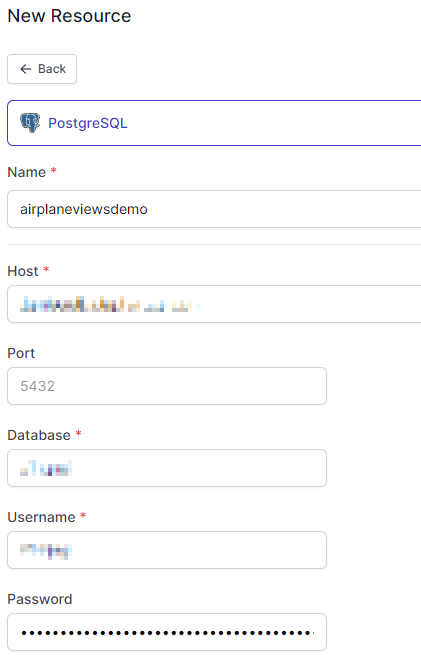Click the PostgreSQL elephant logo icon

click(x=30, y=123)
